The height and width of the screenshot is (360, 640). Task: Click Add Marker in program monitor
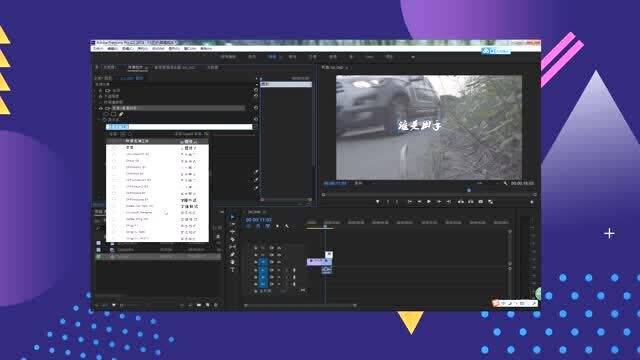tap(377, 202)
